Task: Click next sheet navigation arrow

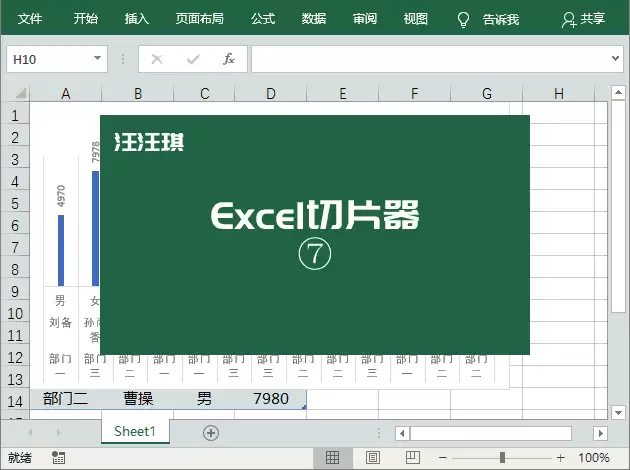Action: point(58,433)
